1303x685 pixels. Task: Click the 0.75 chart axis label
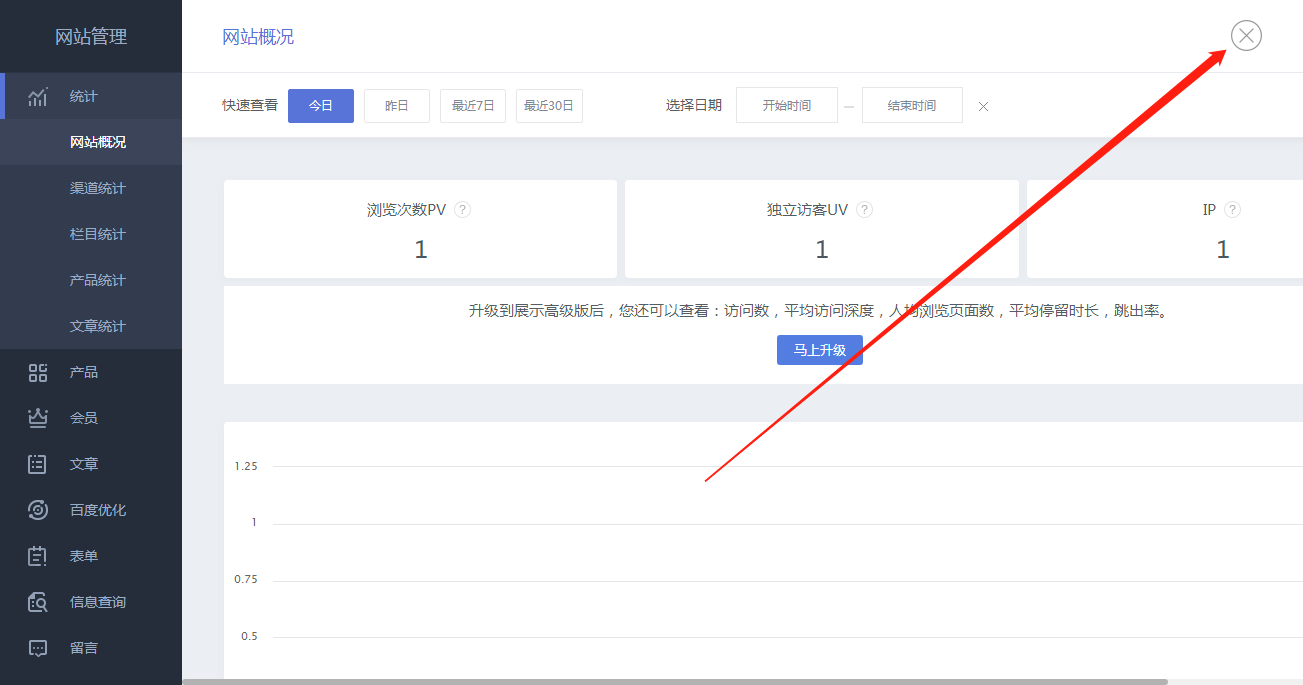(x=246, y=579)
